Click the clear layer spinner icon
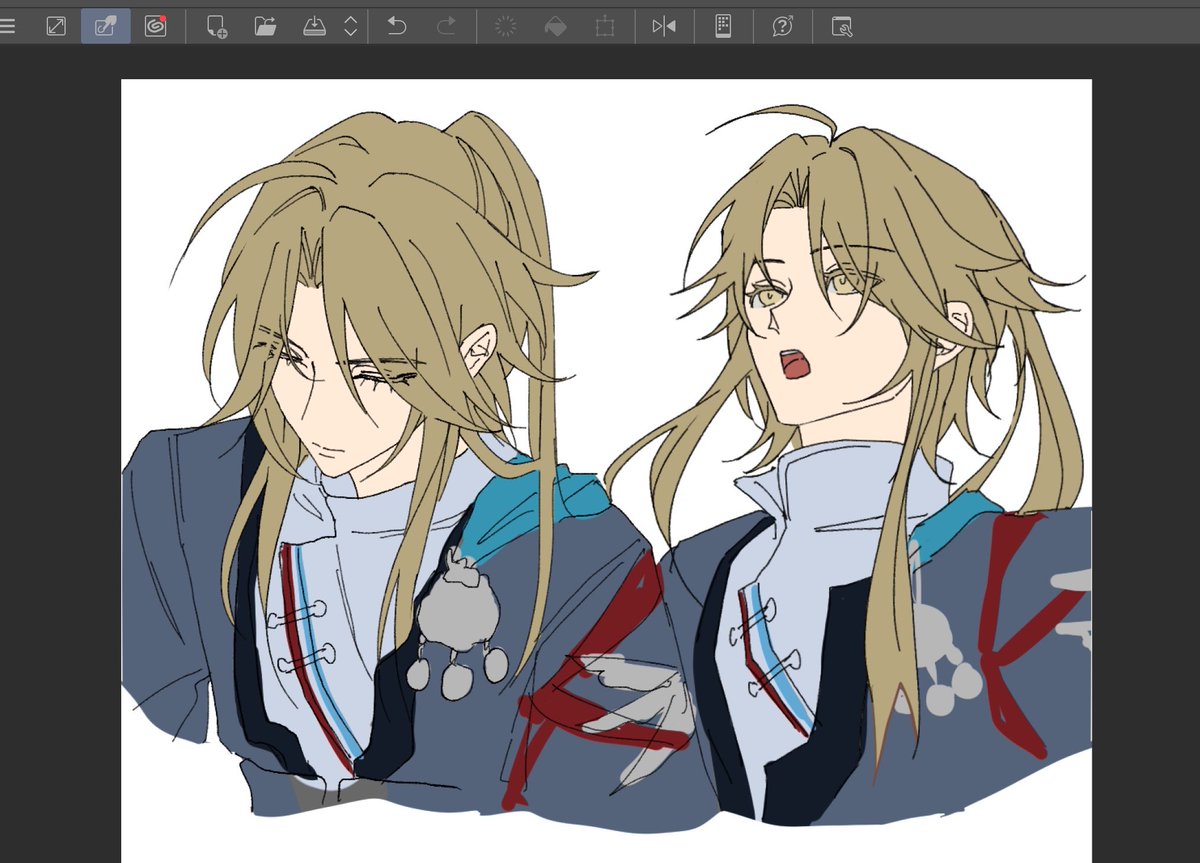Viewport: 1200px width, 863px height. pos(505,27)
